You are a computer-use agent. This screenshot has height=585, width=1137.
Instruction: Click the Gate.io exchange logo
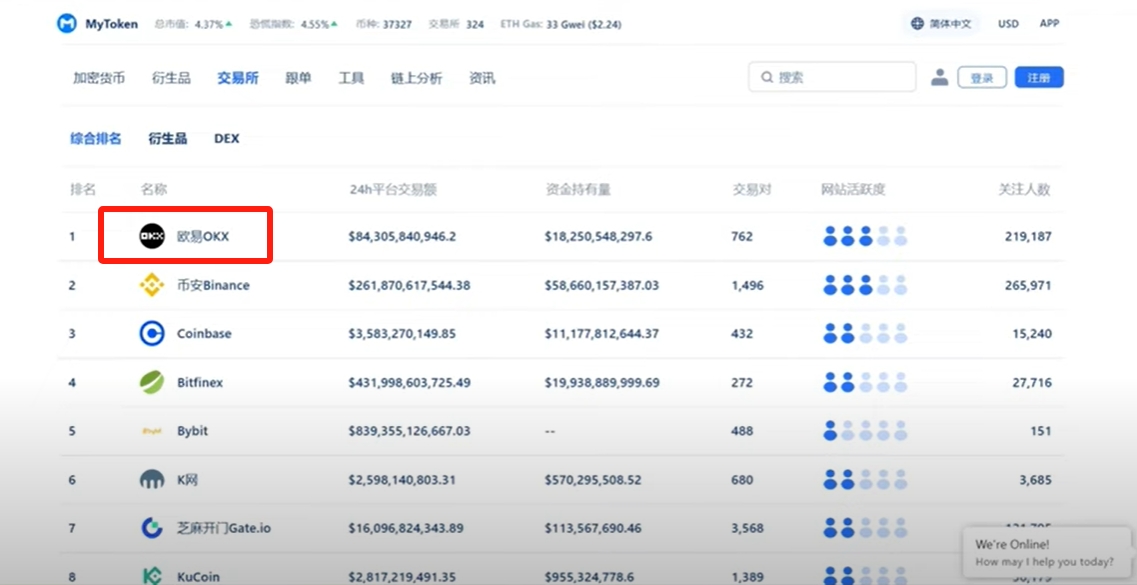152,528
